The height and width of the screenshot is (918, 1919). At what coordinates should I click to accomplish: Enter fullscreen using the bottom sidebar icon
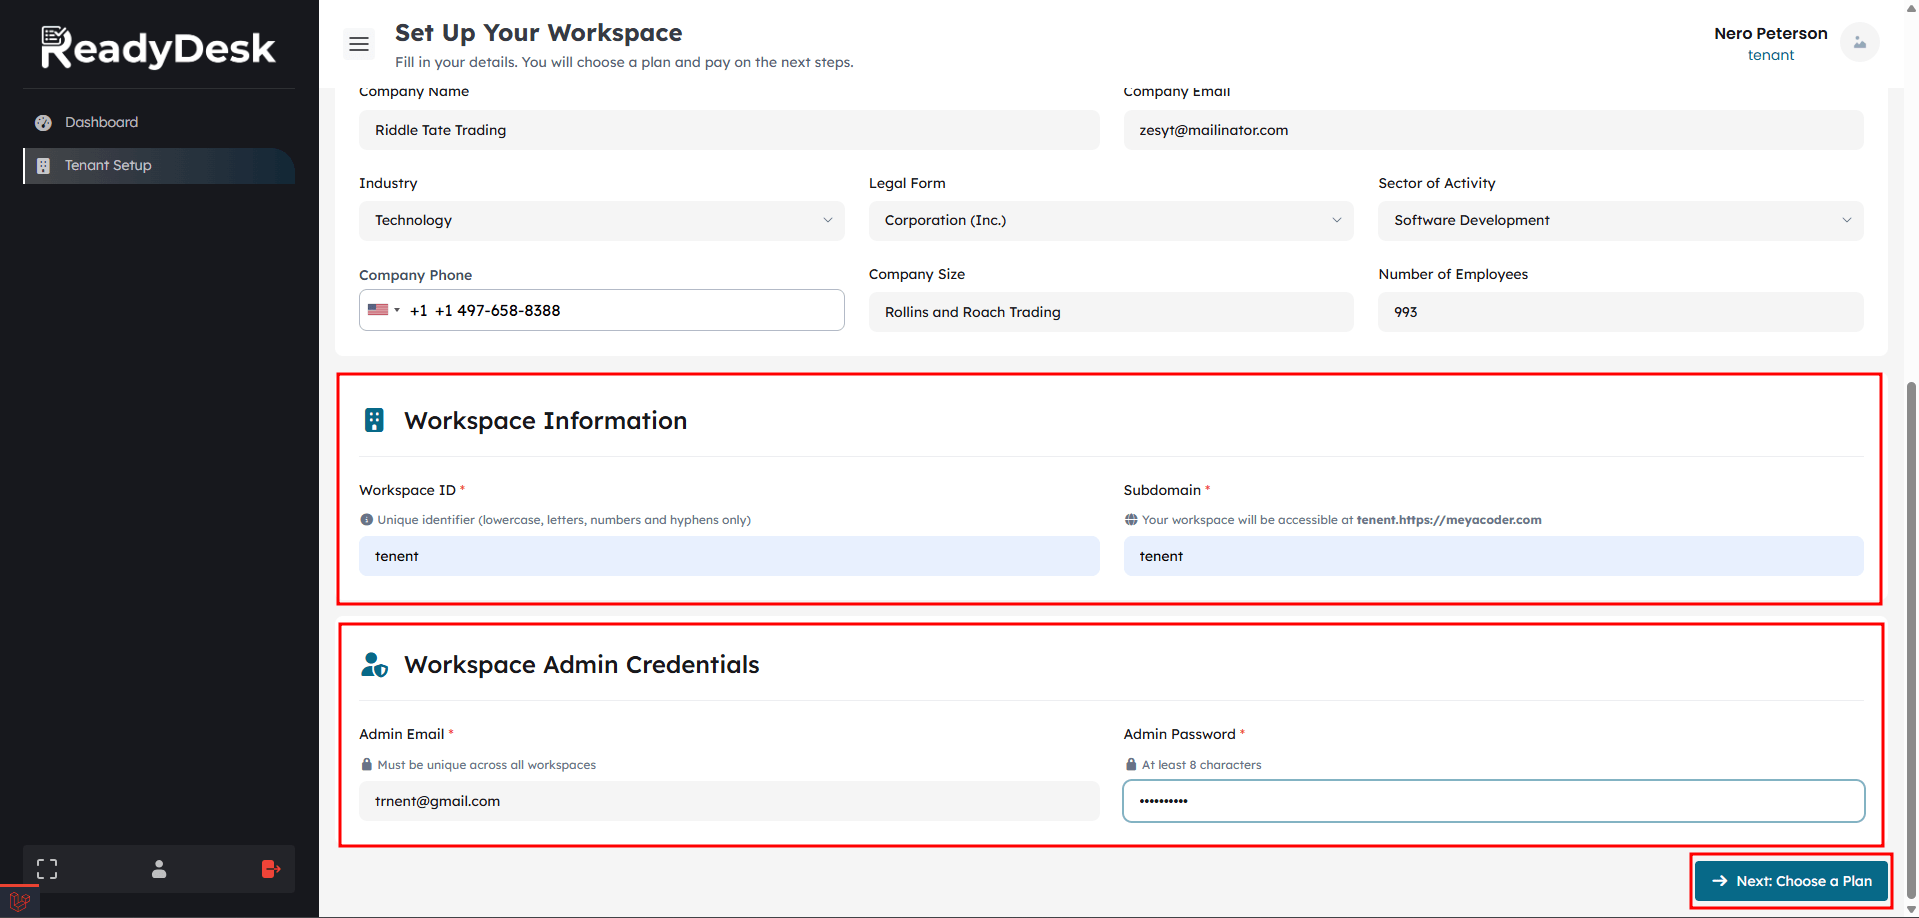click(47, 869)
